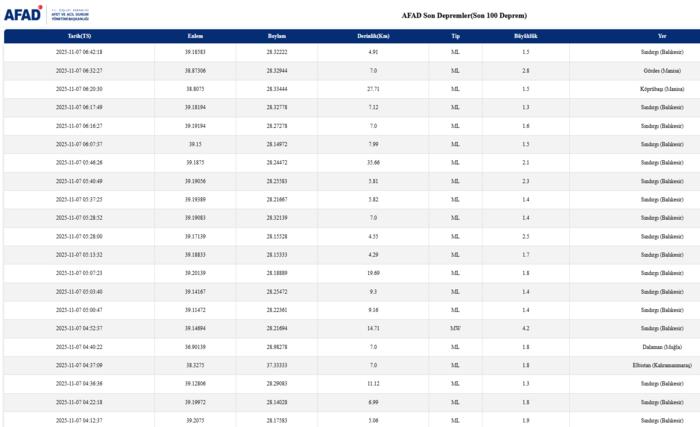Click the 27.71 depth value

[373, 88]
